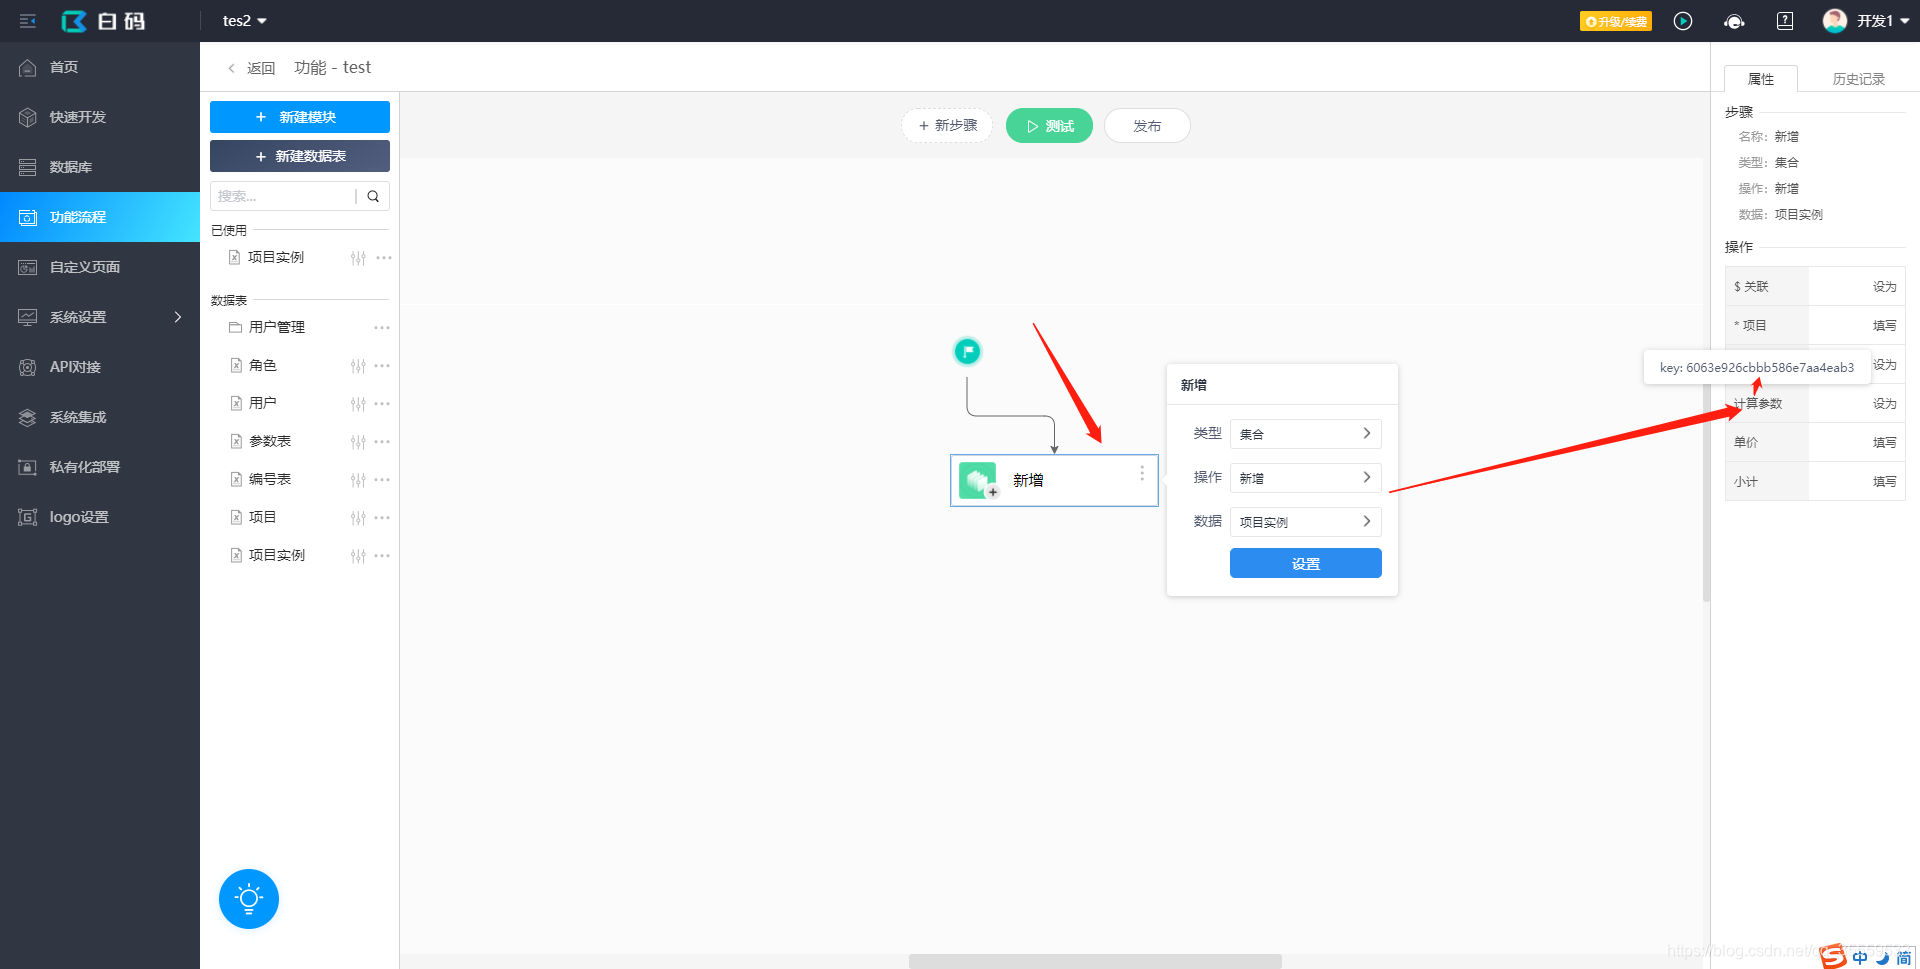Open more options for 用户管理 folder
Image resolution: width=1920 pixels, height=969 pixels.
[382, 328]
